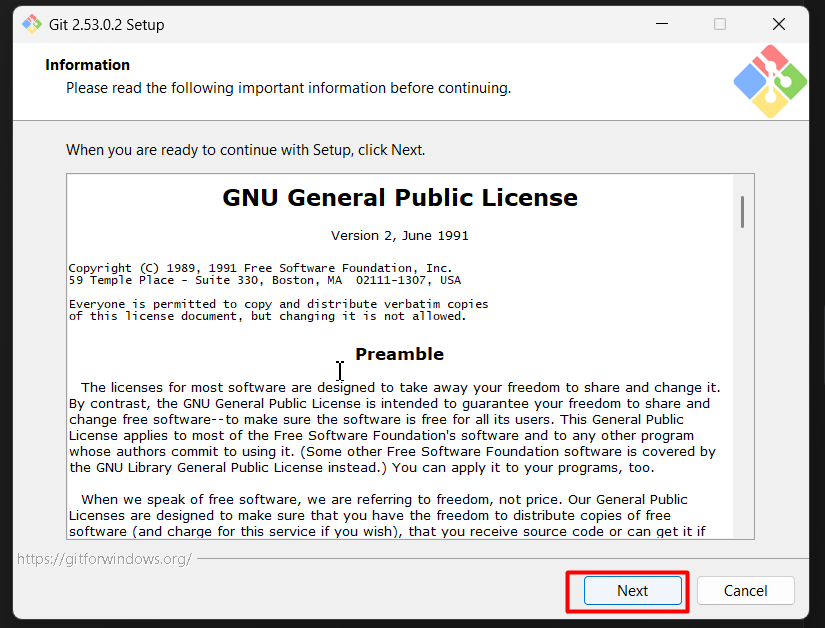Click the paragraph starting 'The licenses for most software'
Viewport: 825px width, 628px height.
395,428
